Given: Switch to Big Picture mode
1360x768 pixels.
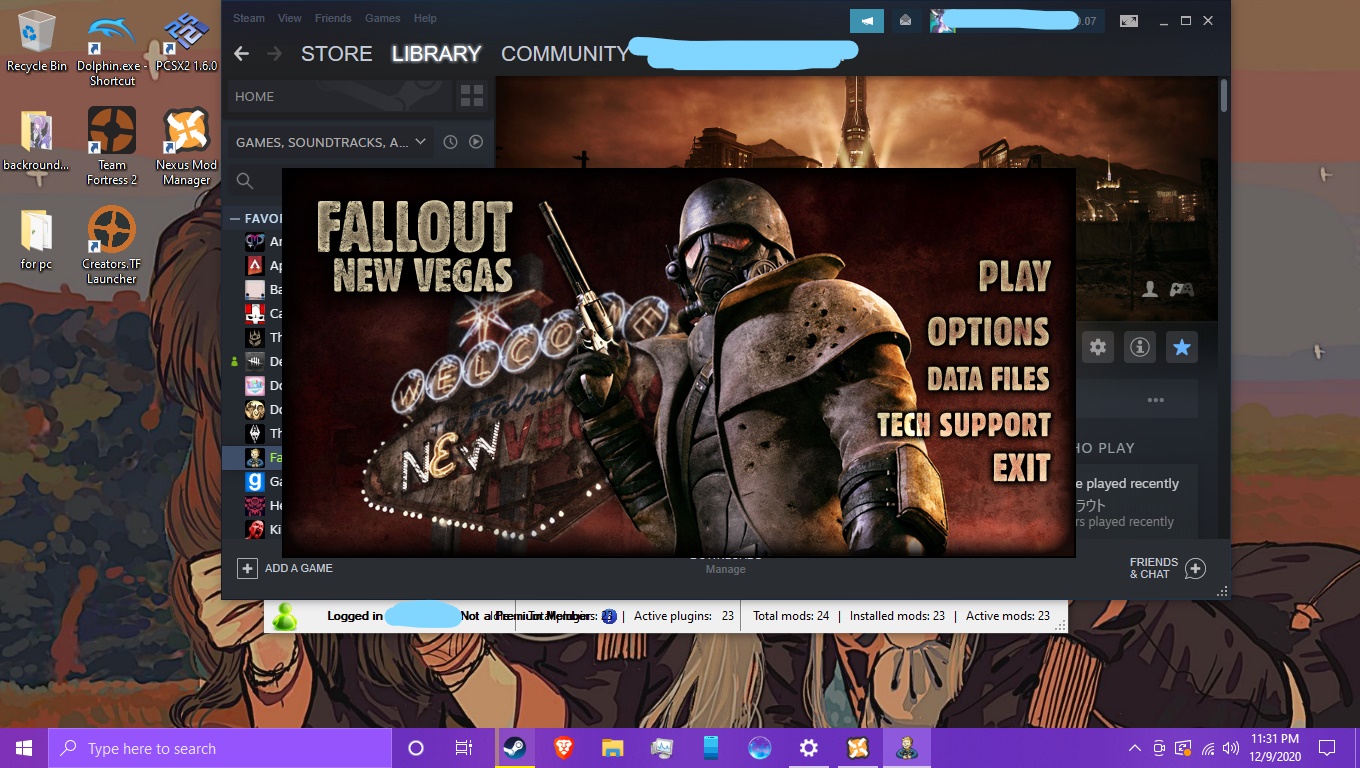Looking at the screenshot, I should coord(1129,21).
